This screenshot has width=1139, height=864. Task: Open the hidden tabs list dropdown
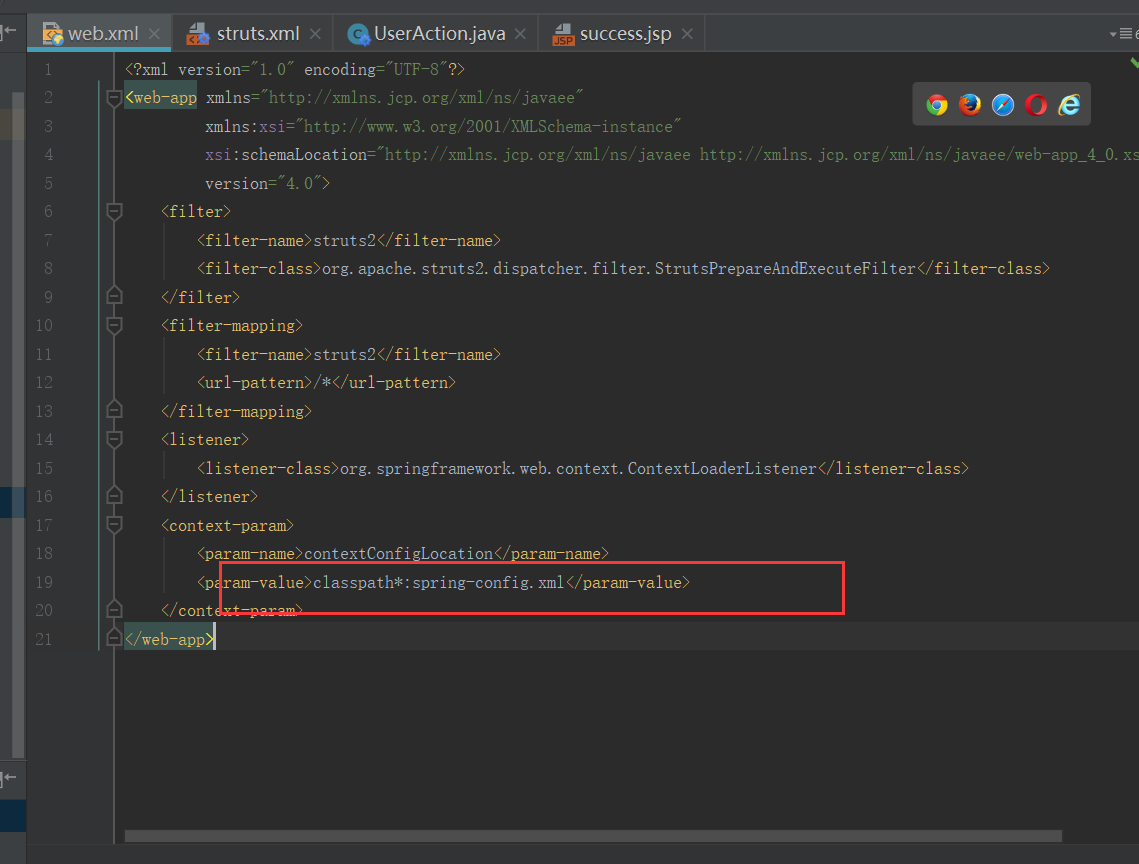click(1122, 33)
